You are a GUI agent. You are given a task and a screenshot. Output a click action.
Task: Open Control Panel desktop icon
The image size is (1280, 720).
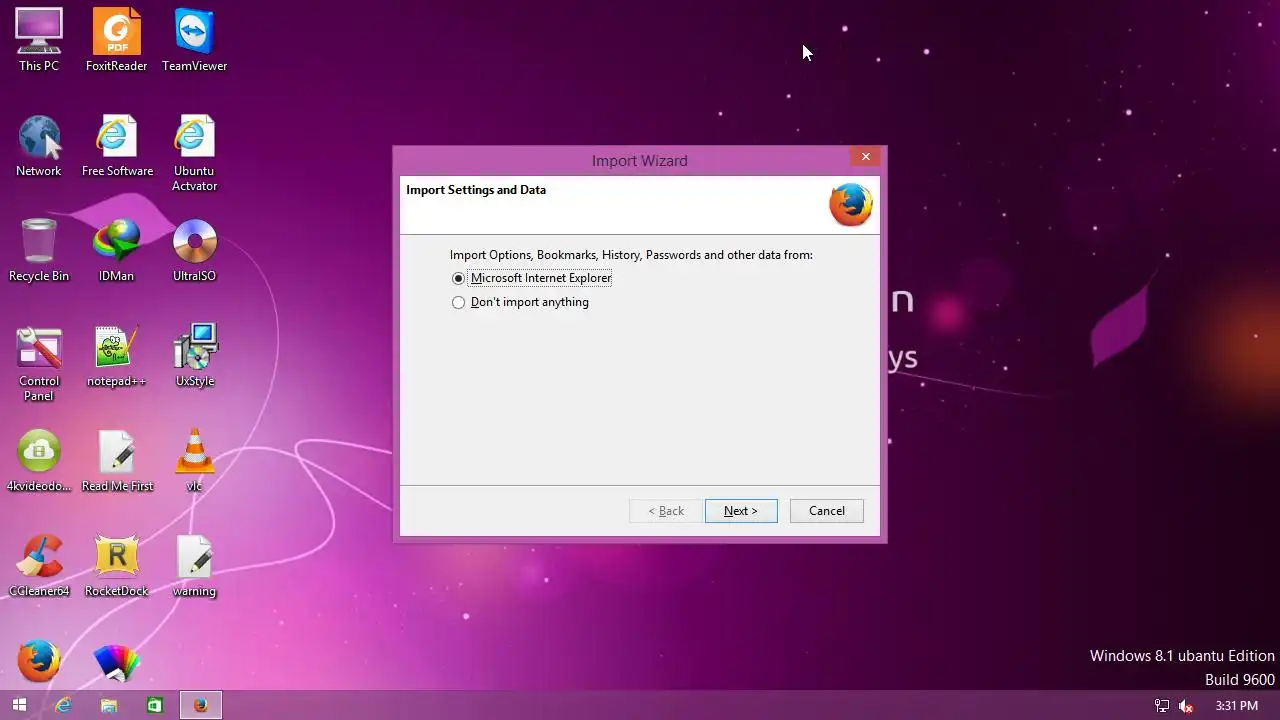pyautogui.click(x=39, y=362)
